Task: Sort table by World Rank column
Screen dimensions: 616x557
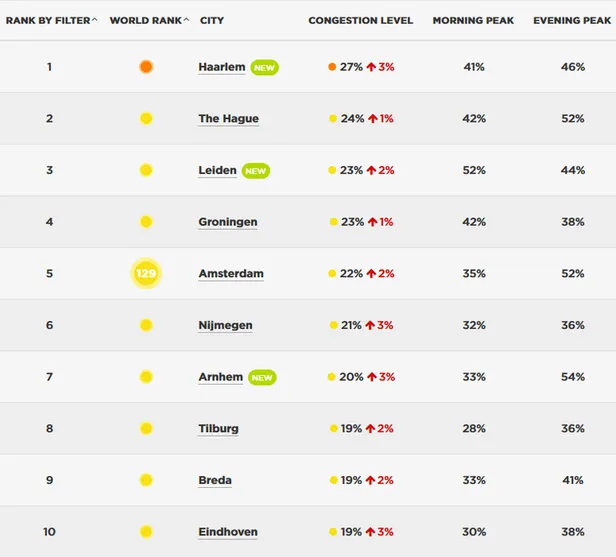Action: click(149, 21)
